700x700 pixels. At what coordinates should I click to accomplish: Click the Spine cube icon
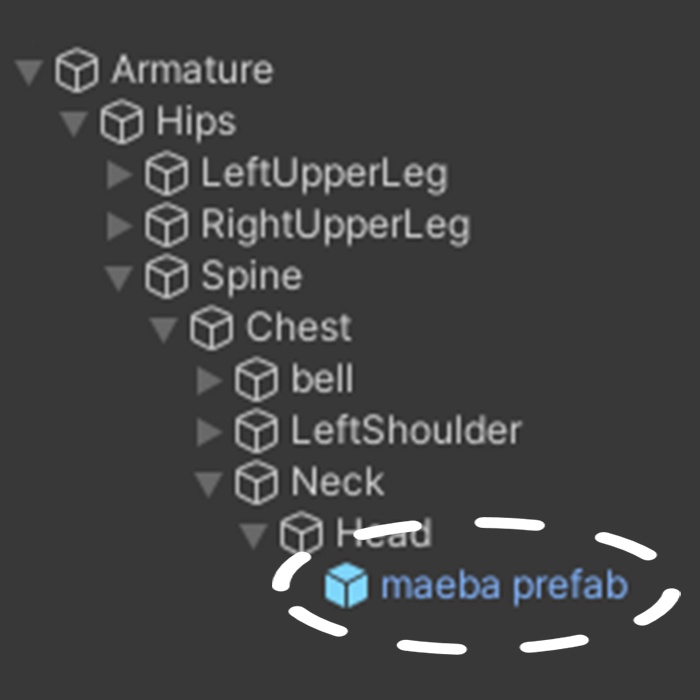[x=167, y=278]
